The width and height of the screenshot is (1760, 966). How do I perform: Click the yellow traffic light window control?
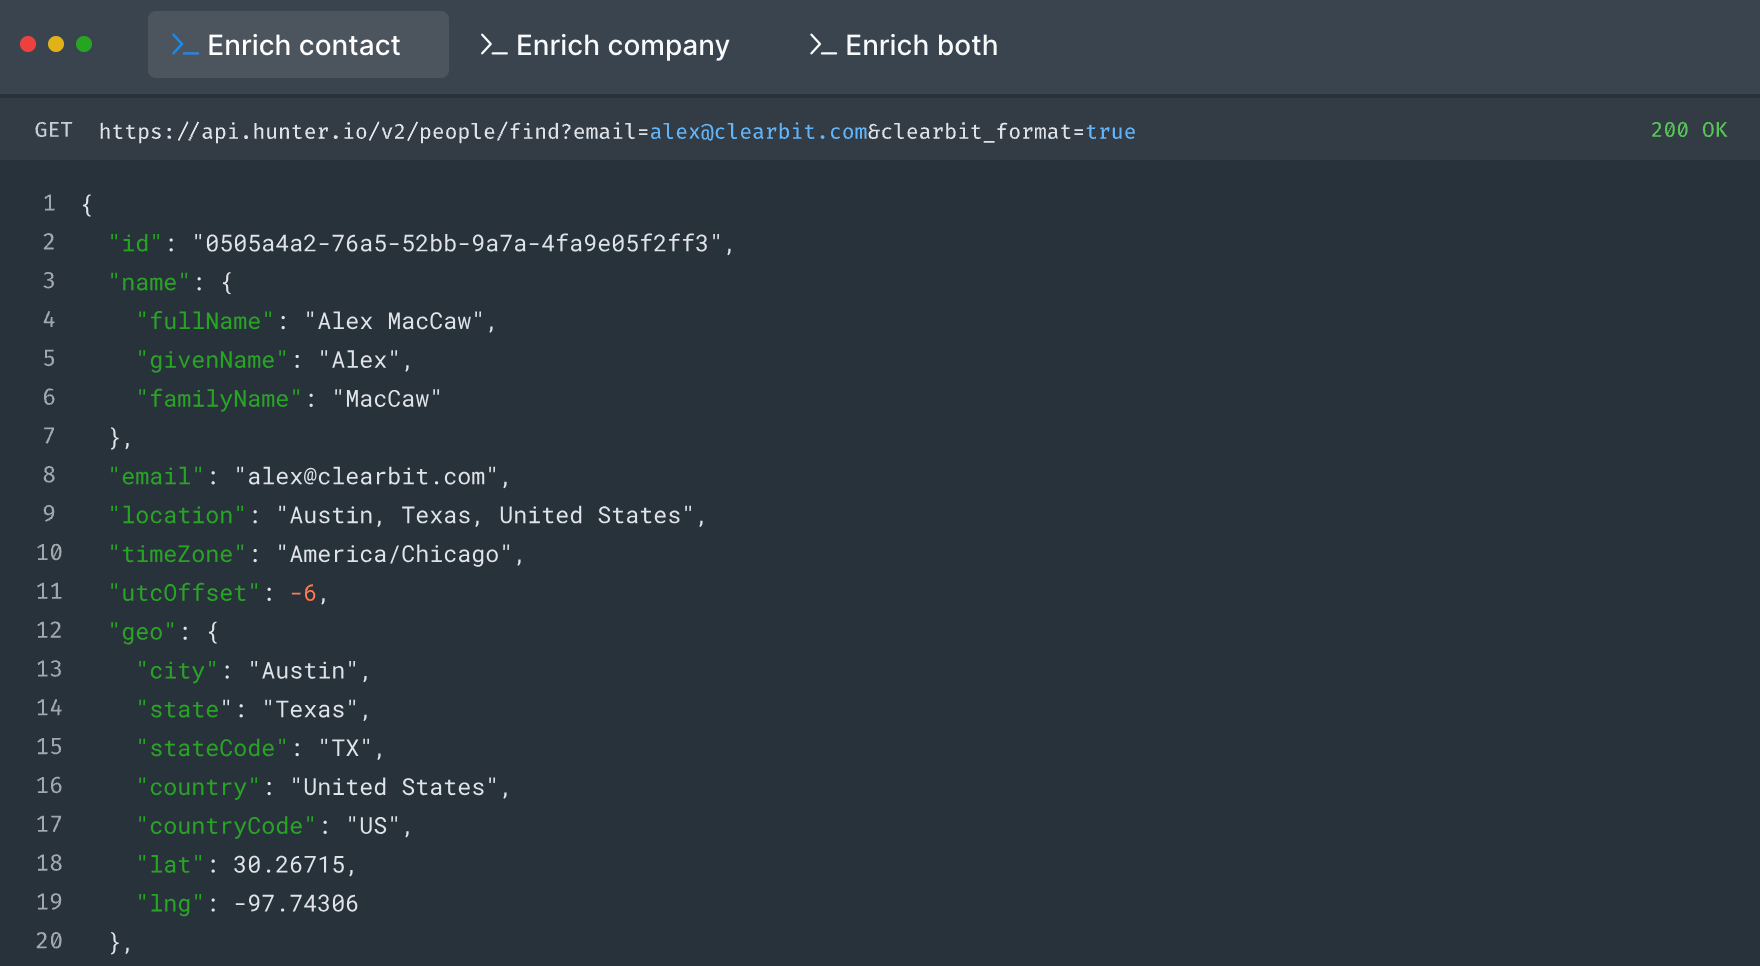click(57, 45)
